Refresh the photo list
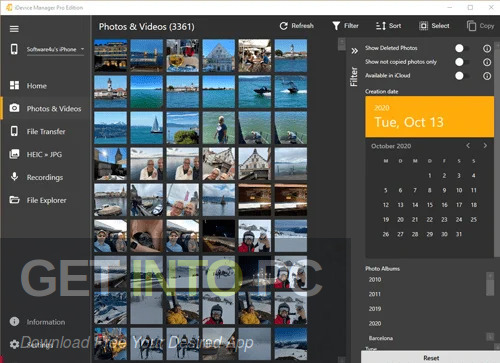Viewport: 500px width, 363px height. [297, 26]
